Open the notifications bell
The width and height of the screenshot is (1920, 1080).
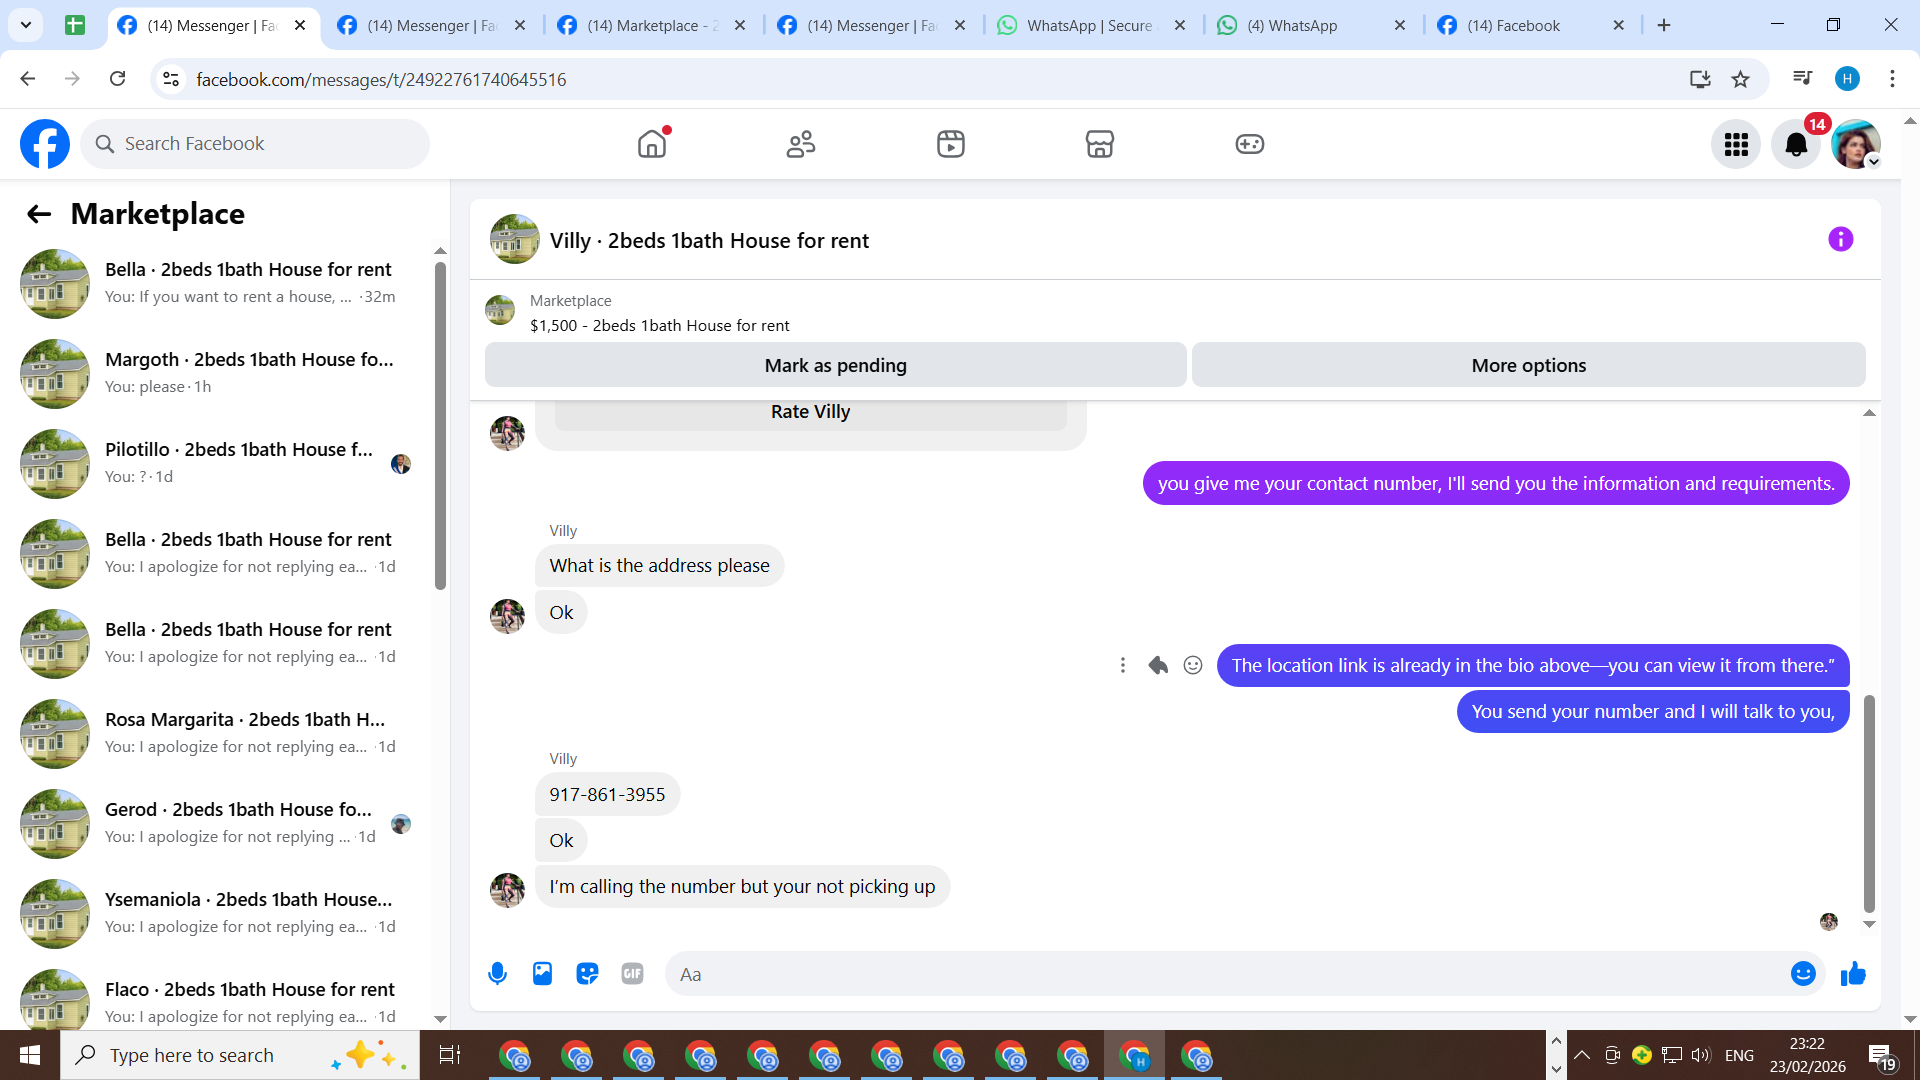[x=1796, y=145]
